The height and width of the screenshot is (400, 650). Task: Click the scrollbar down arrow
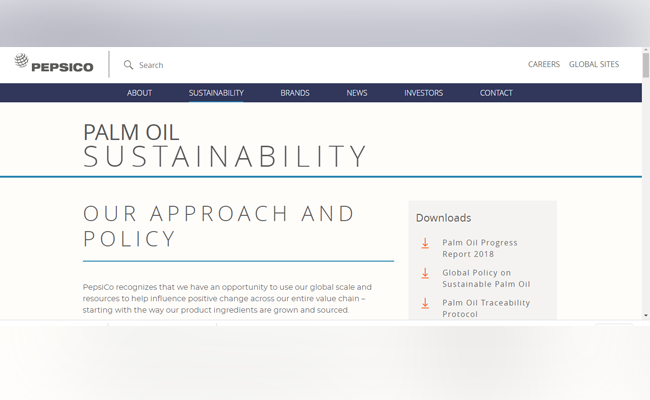click(645, 315)
